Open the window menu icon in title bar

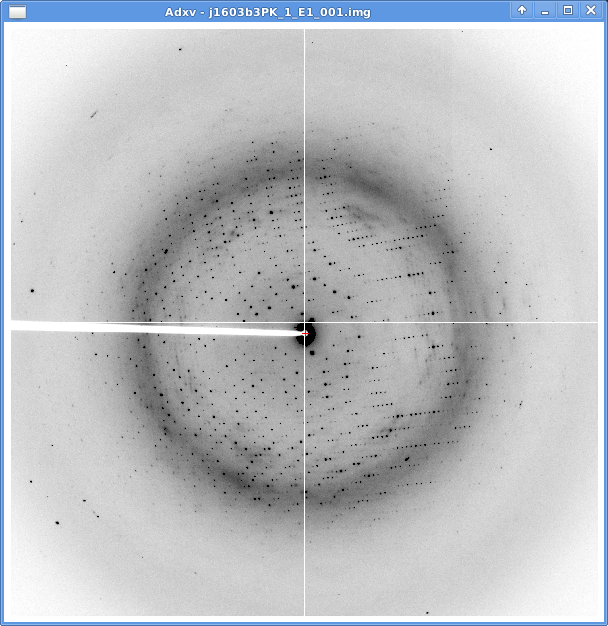17,11
